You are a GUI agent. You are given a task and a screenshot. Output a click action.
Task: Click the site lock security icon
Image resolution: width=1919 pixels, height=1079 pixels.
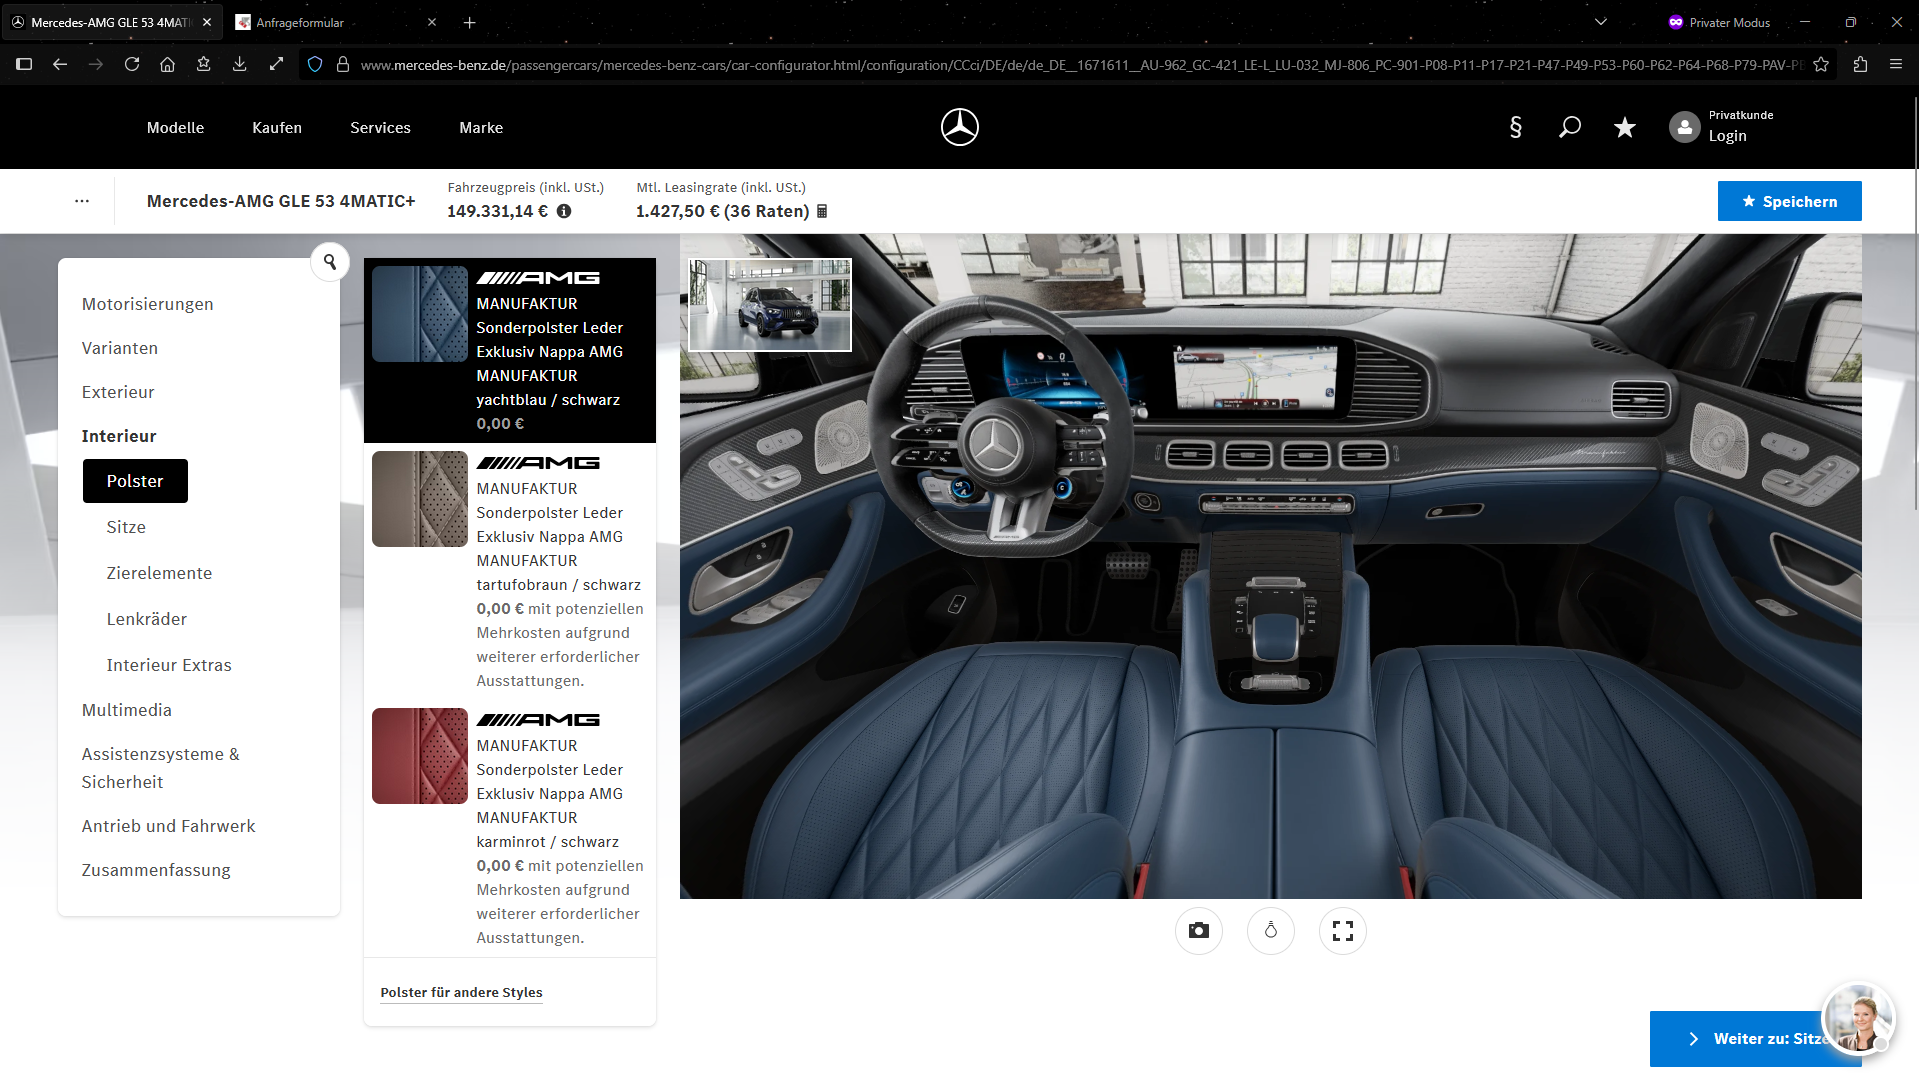click(x=343, y=64)
